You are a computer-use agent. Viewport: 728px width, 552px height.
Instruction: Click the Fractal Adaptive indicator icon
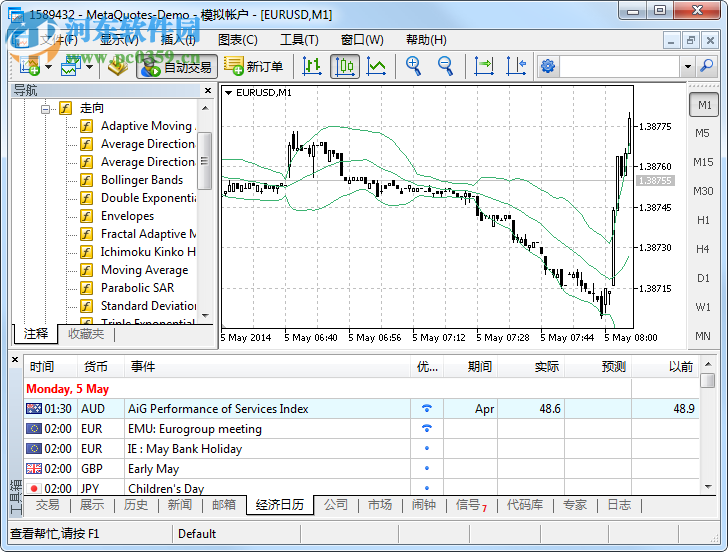point(86,234)
